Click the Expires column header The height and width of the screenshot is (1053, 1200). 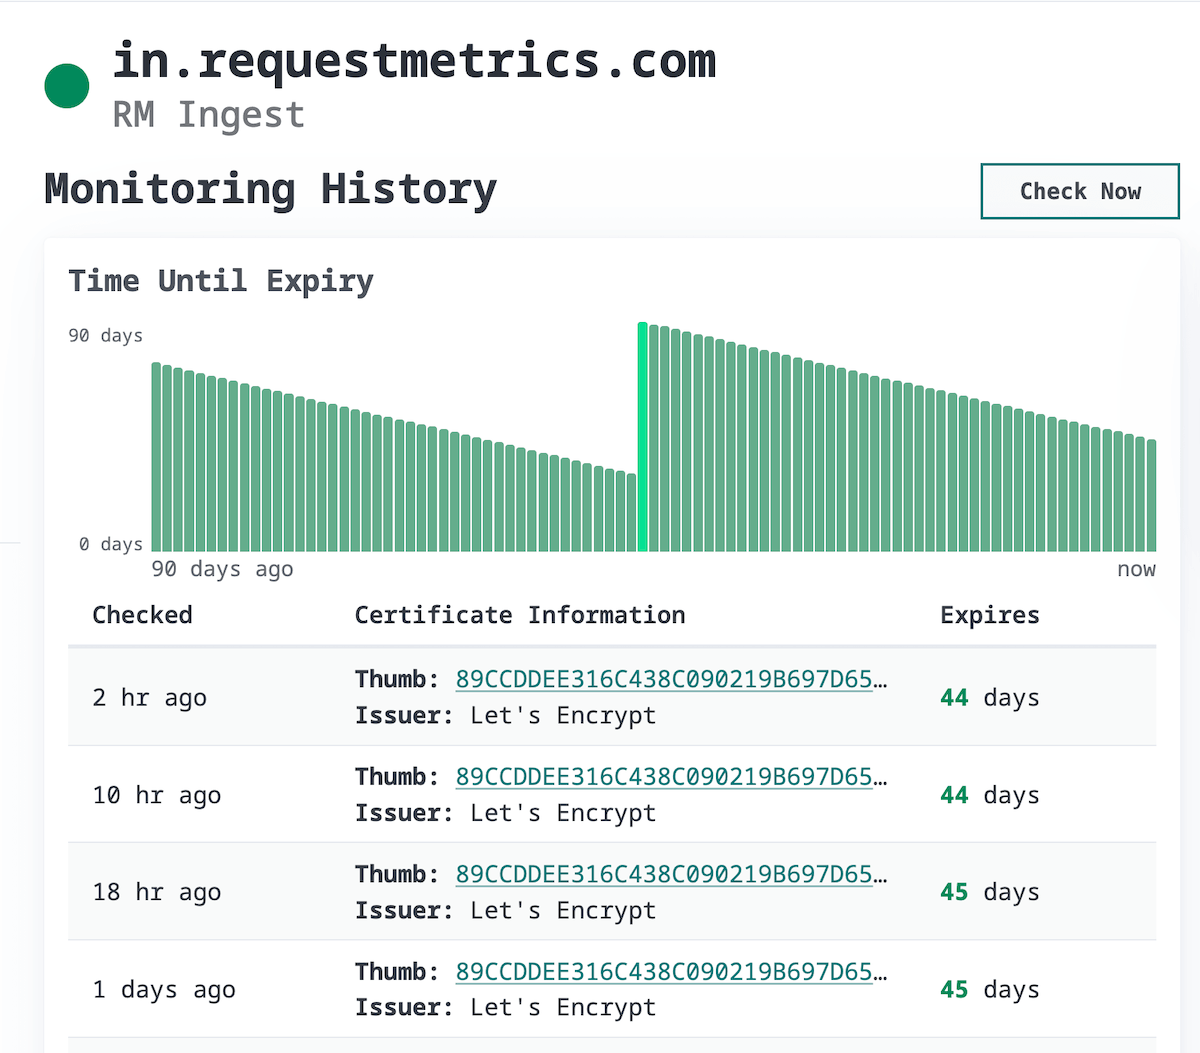pos(990,615)
